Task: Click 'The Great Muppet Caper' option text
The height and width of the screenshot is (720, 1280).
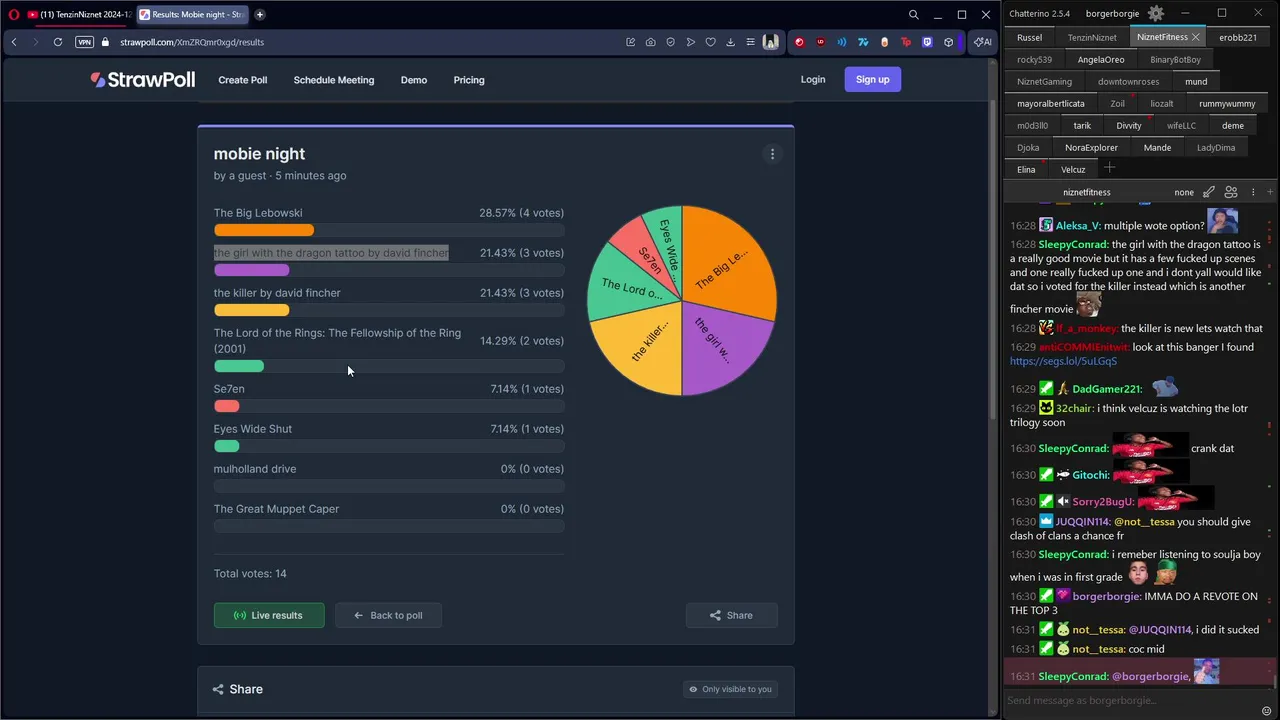Action: [x=276, y=509]
